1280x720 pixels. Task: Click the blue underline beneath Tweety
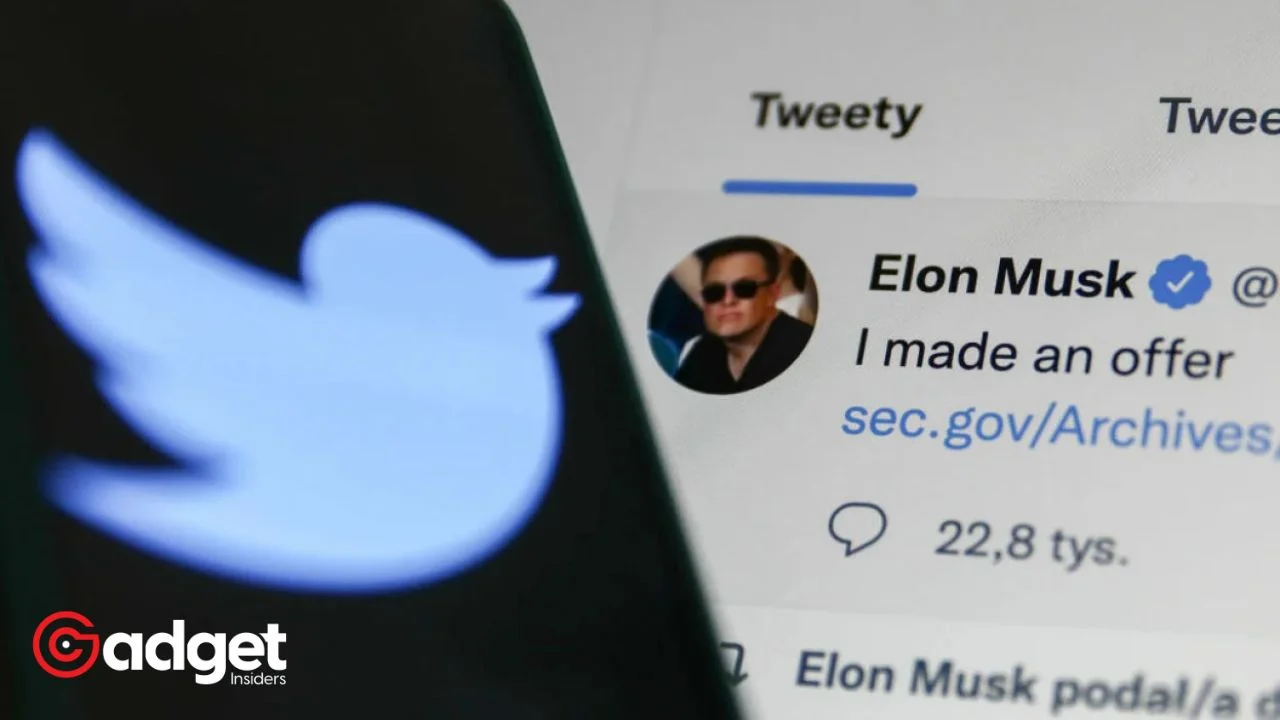819,188
